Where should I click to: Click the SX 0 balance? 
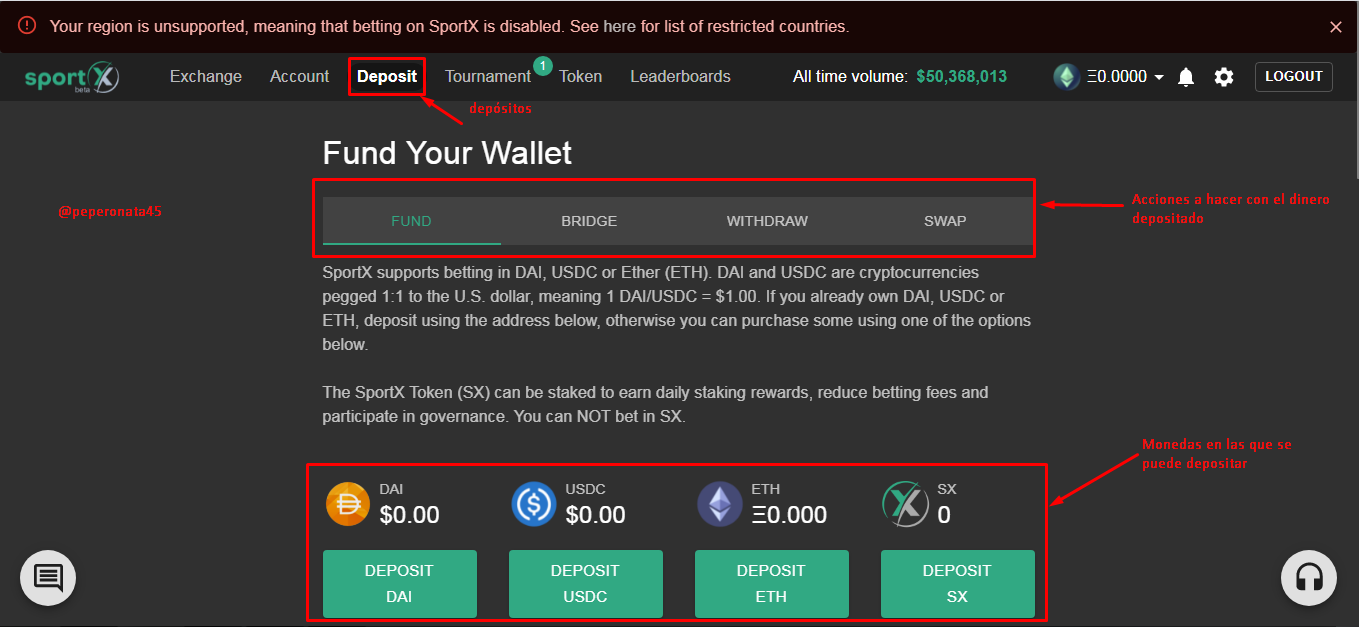[944, 515]
